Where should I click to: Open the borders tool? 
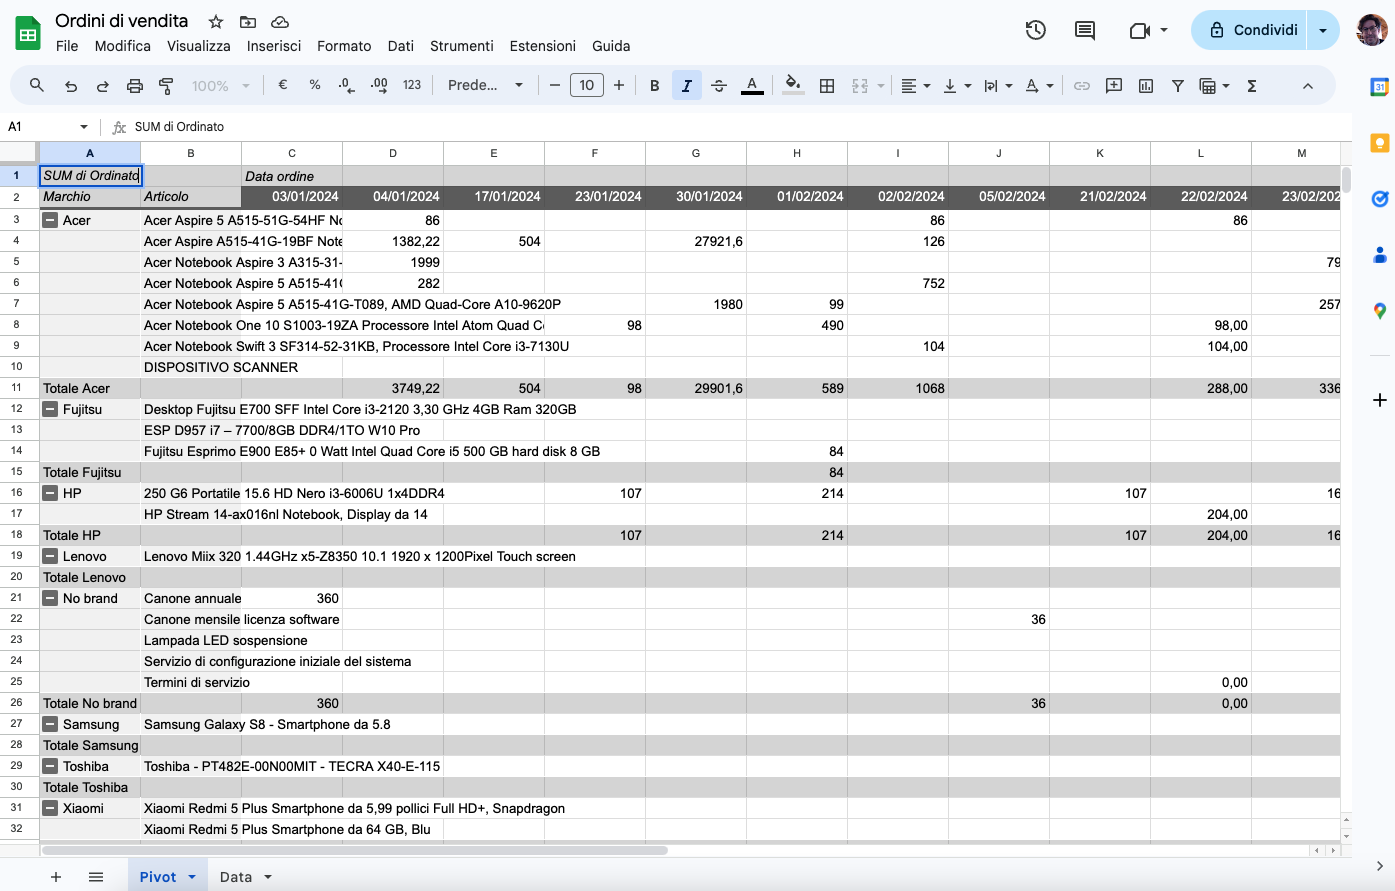pyautogui.click(x=827, y=86)
